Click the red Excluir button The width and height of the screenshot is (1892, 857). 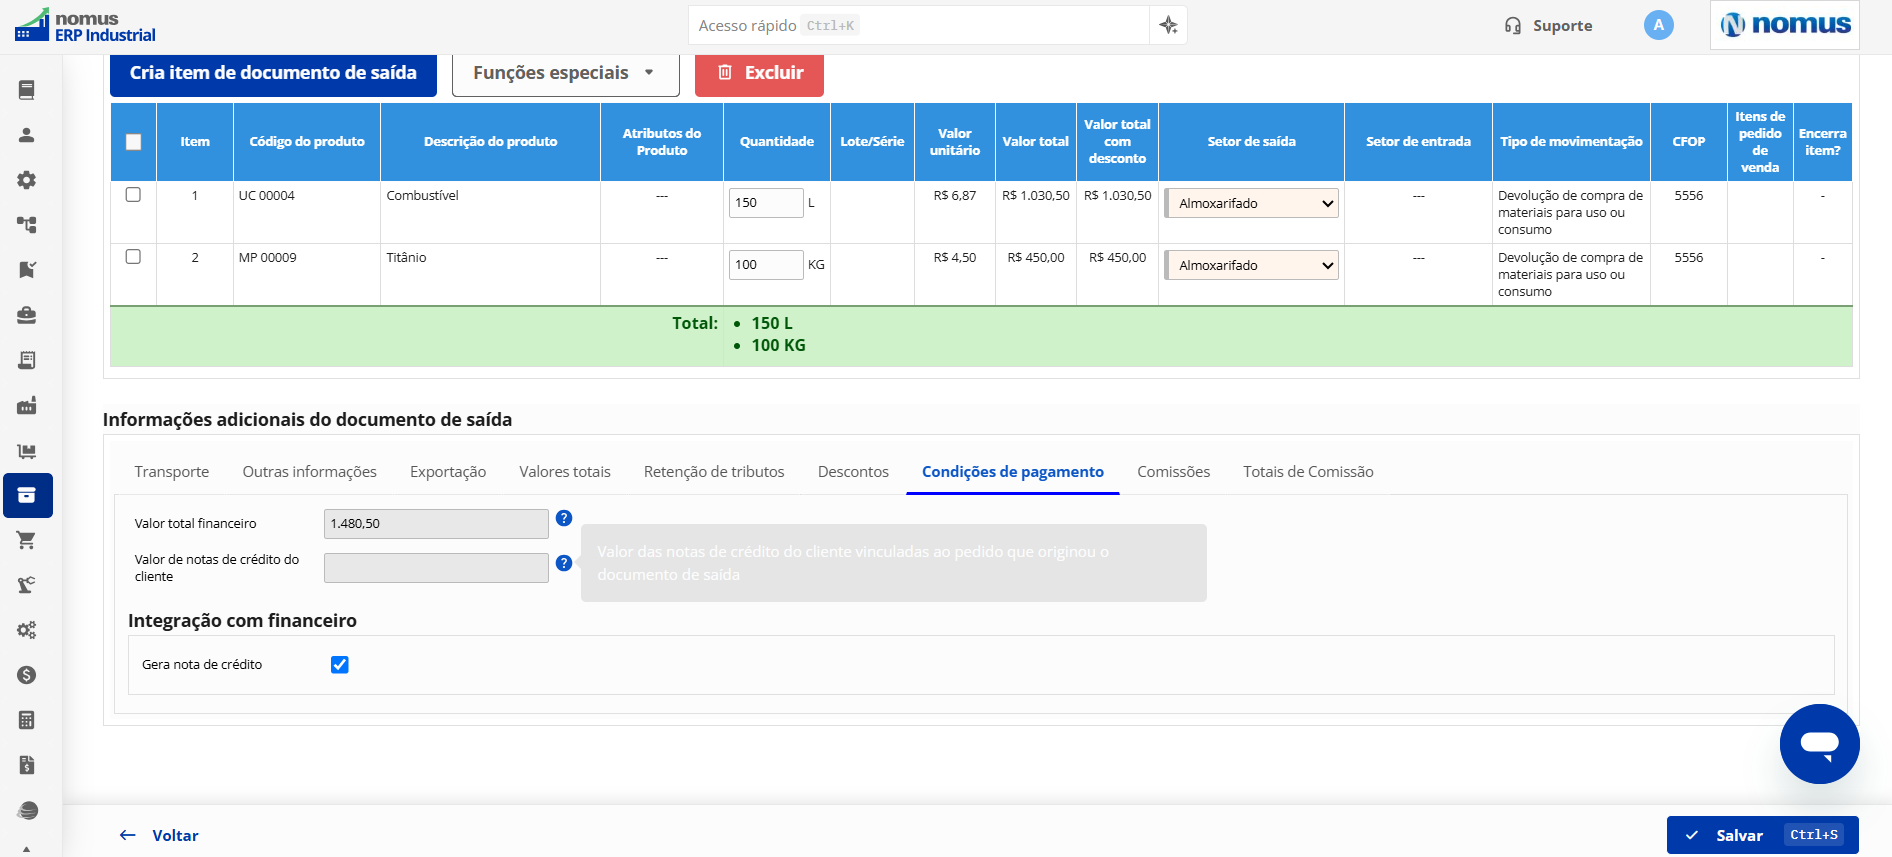[759, 73]
